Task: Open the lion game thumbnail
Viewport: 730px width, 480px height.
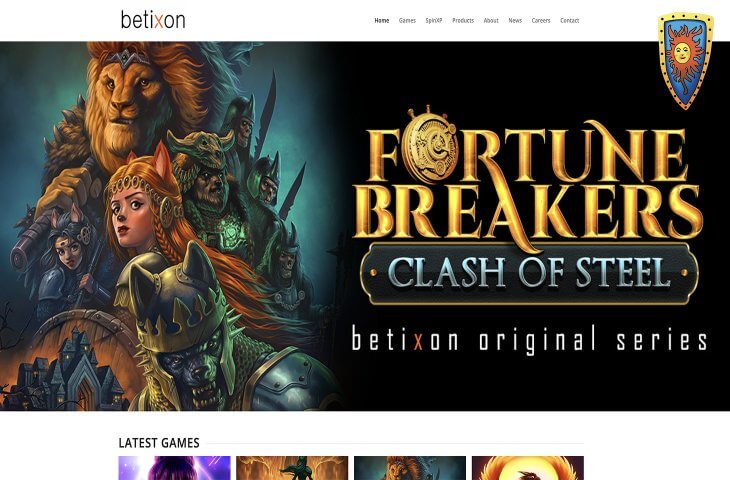Action: pos(410,468)
